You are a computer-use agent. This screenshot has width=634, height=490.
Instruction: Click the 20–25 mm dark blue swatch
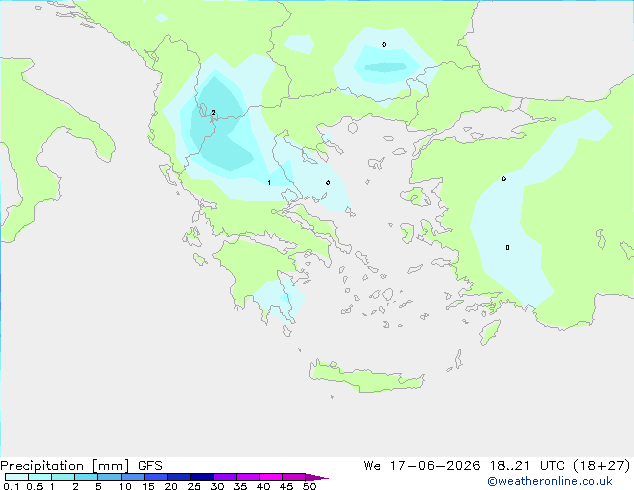(179, 477)
